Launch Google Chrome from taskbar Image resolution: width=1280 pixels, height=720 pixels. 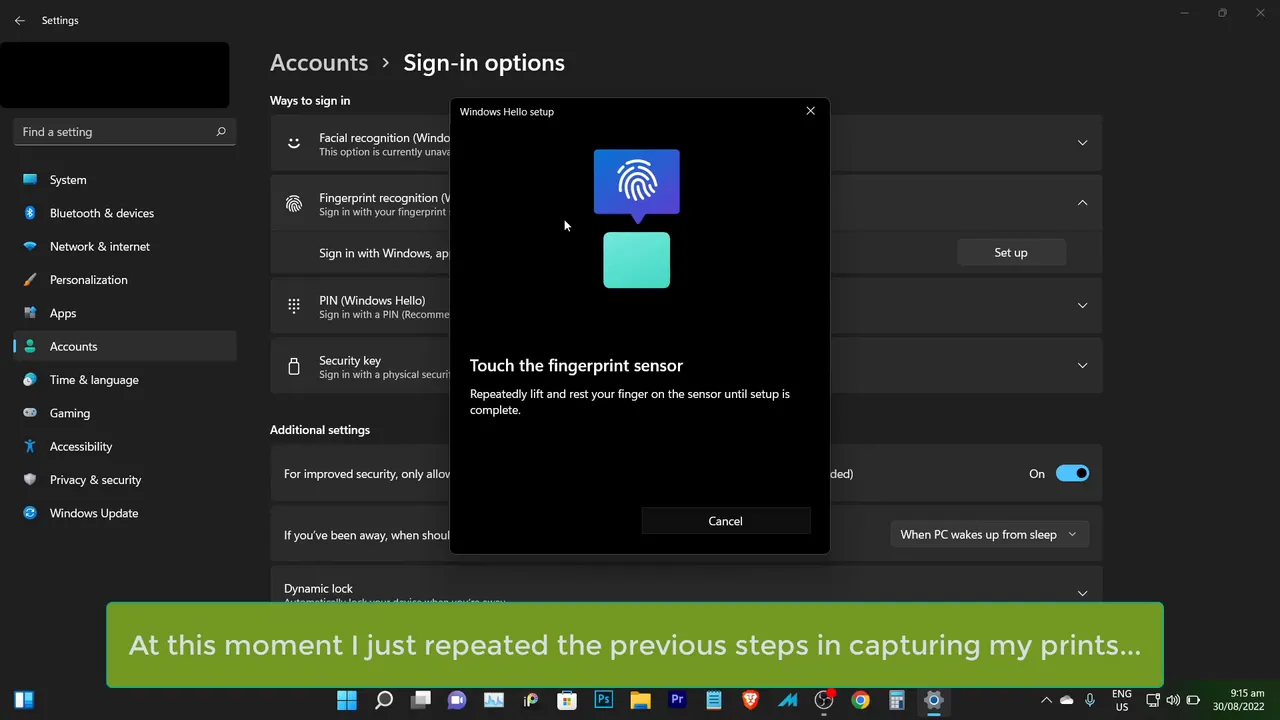(x=860, y=700)
